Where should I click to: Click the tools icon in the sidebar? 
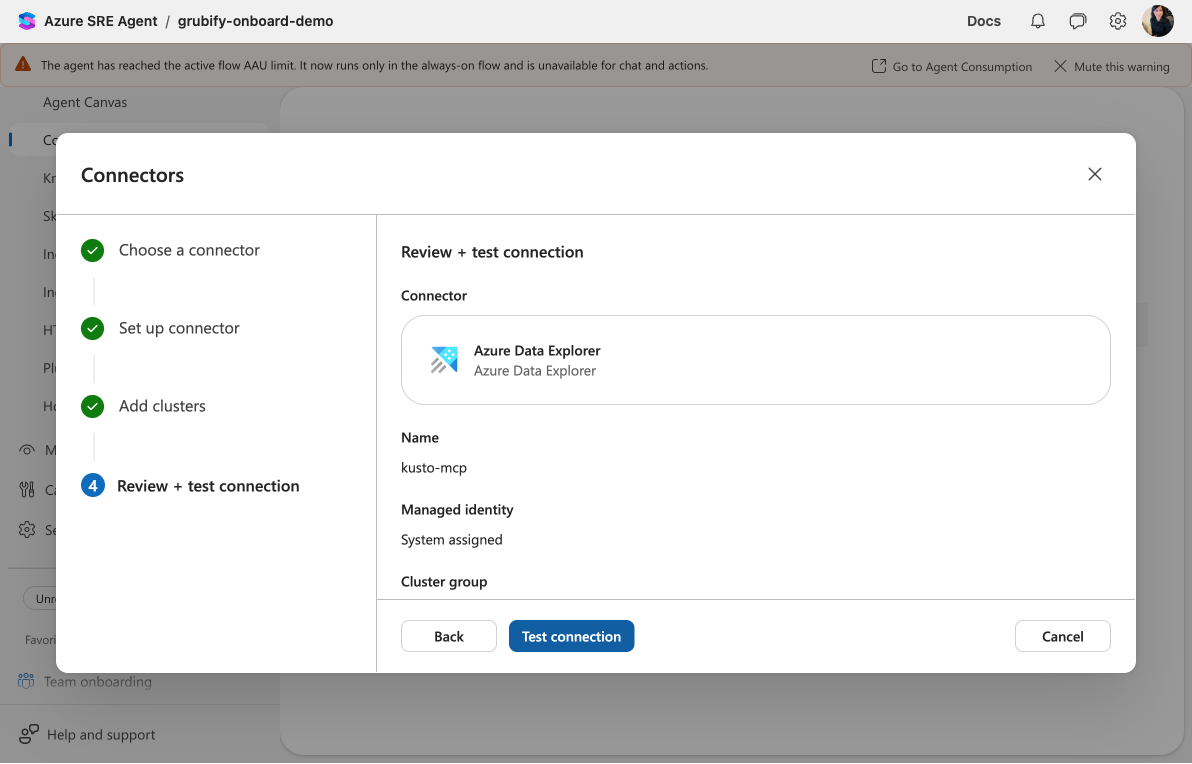pyautogui.click(x=27, y=490)
